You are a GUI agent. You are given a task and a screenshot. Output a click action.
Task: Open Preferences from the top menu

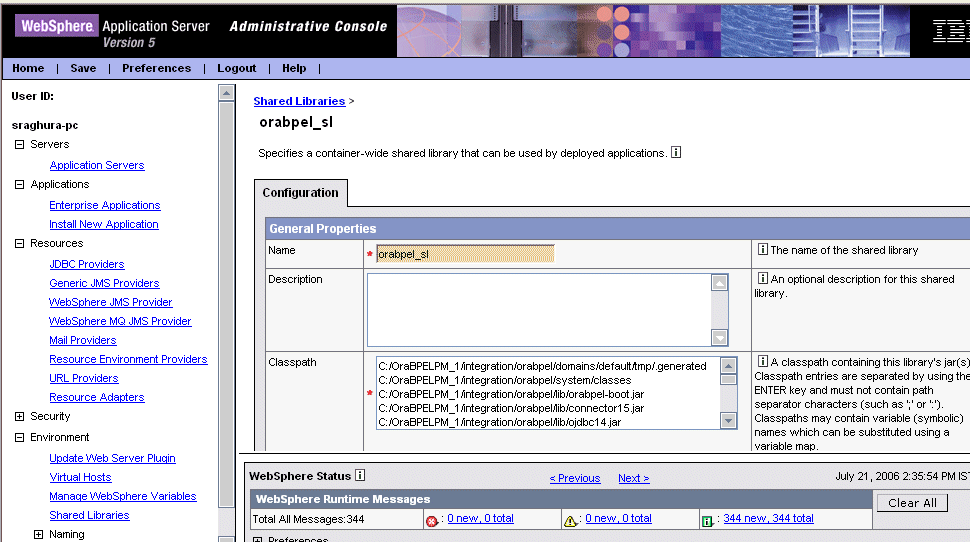[157, 68]
